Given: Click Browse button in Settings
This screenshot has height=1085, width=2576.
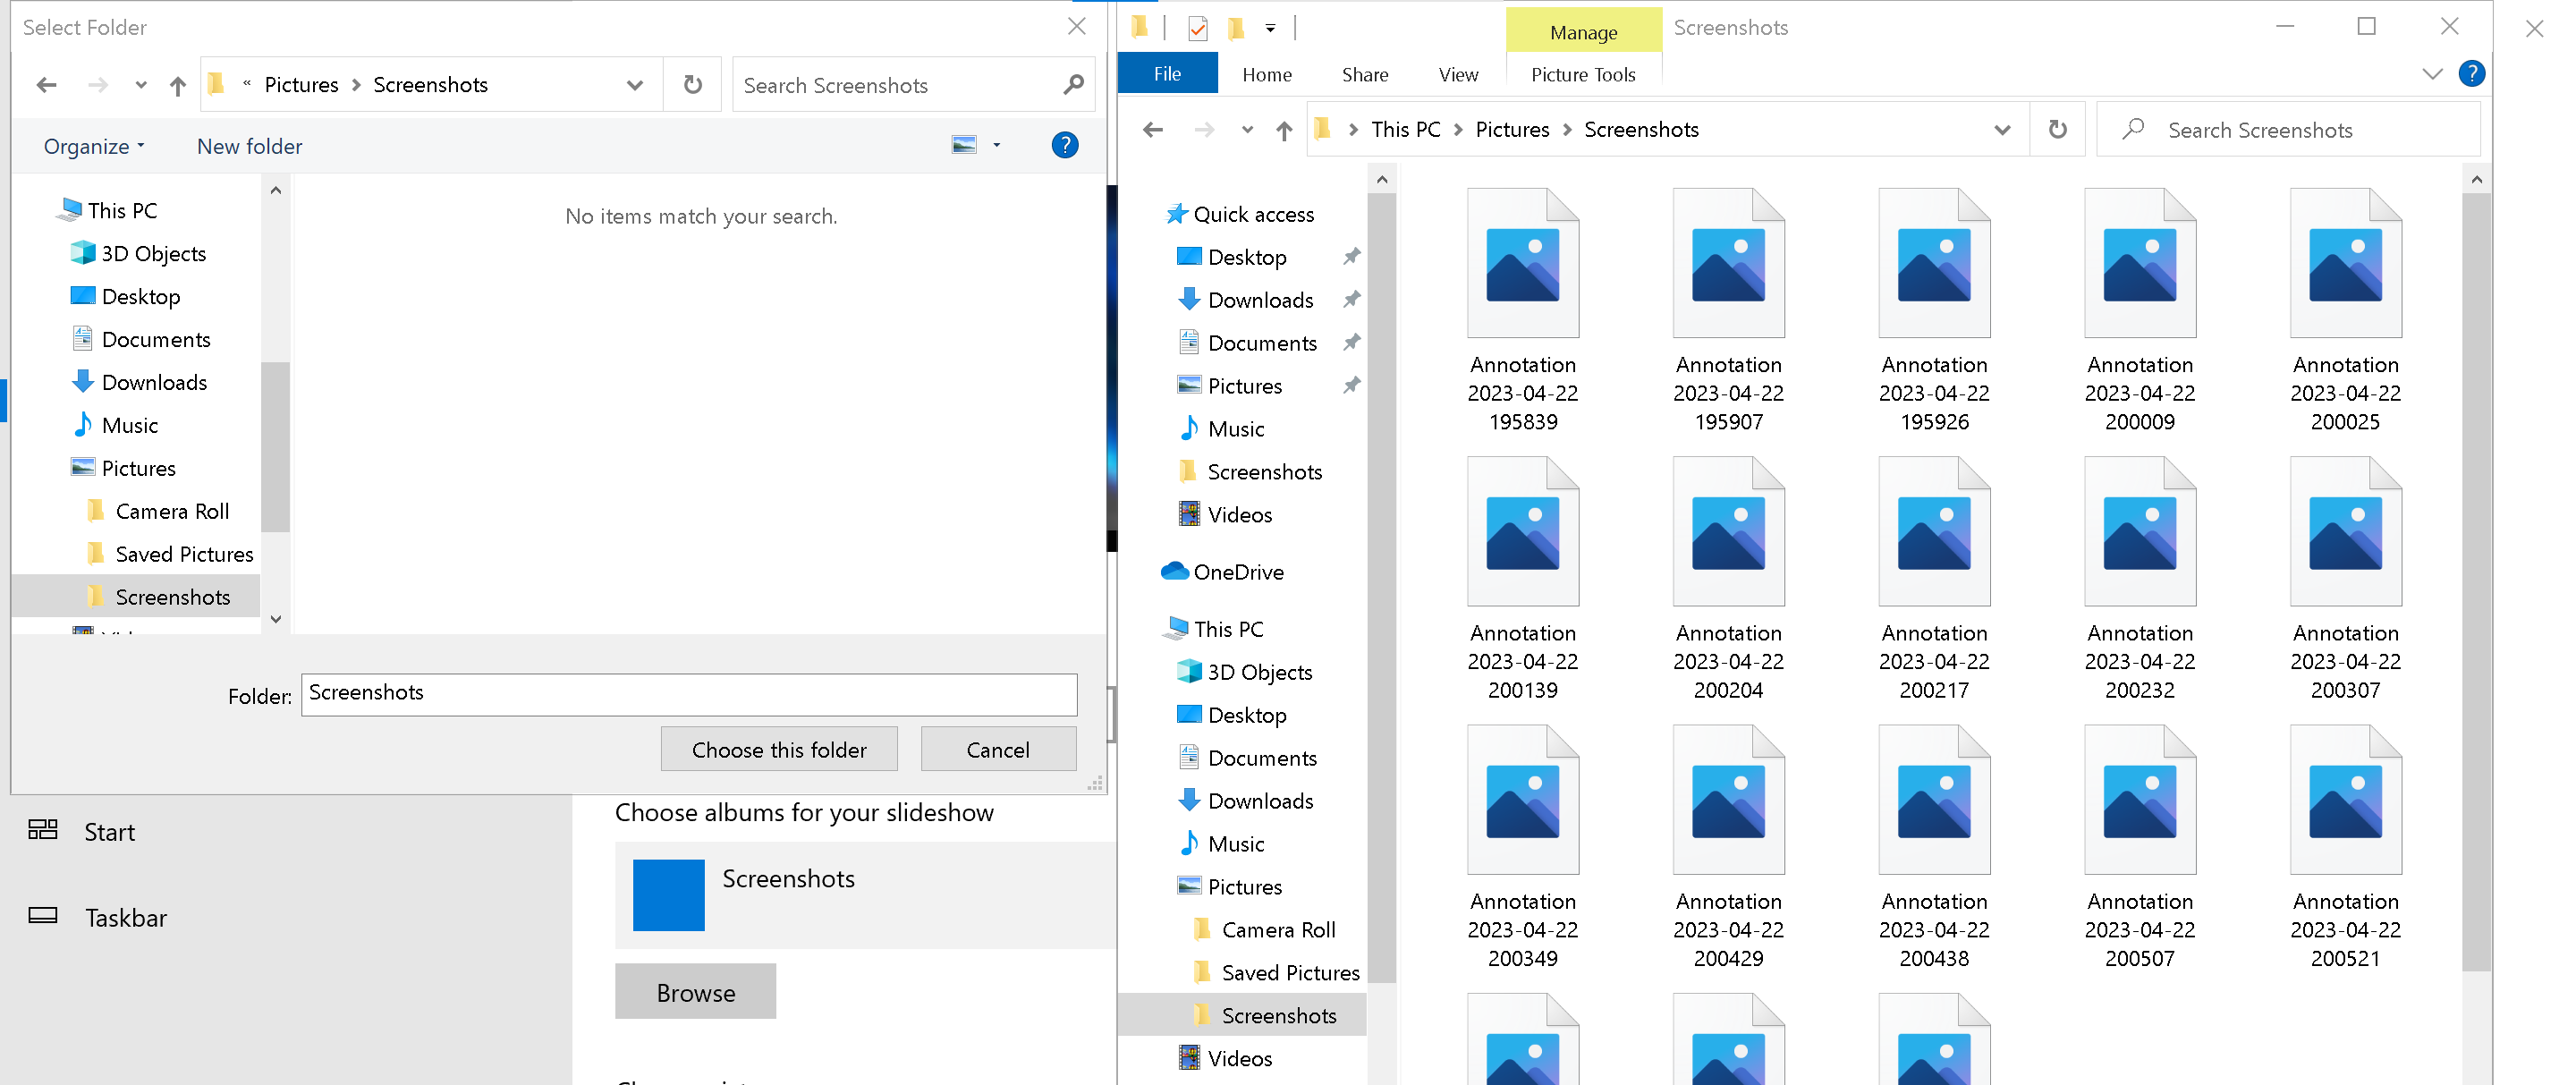Looking at the screenshot, I should 695,992.
